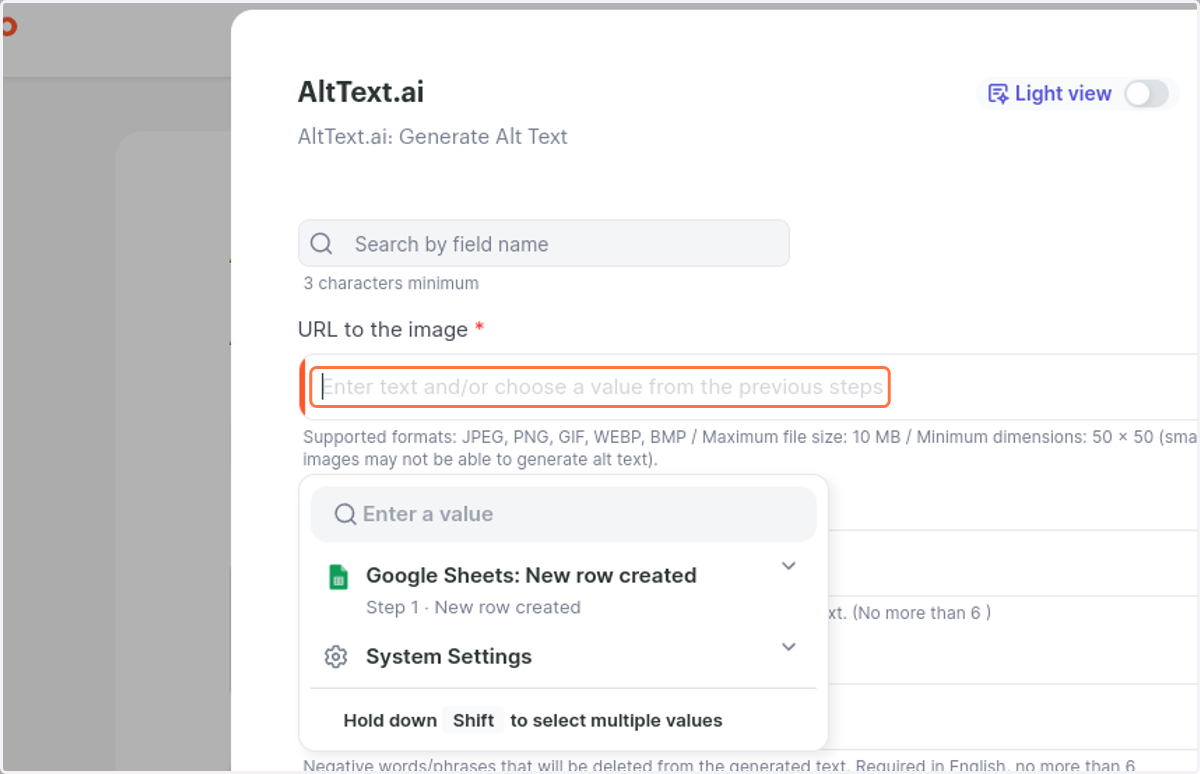Expand the System Settings chevron

(x=789, y=647)
